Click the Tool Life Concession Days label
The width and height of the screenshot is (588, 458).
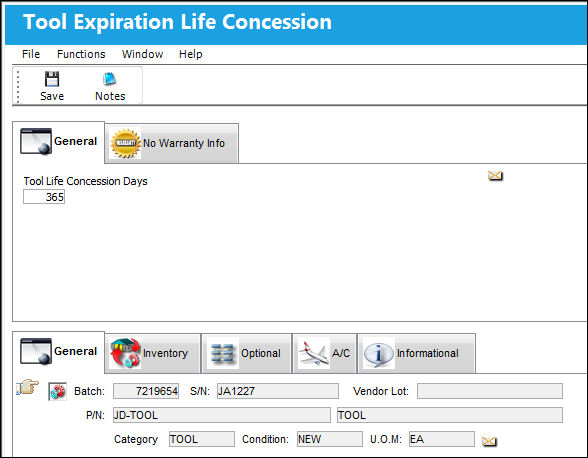(86, 181)
